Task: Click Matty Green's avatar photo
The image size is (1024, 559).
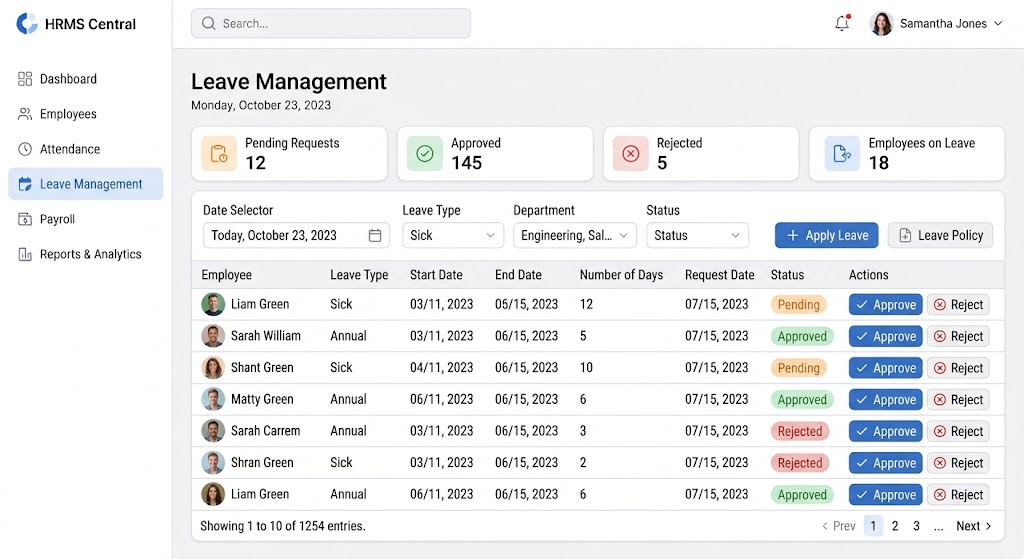Action: pos(213,400)
